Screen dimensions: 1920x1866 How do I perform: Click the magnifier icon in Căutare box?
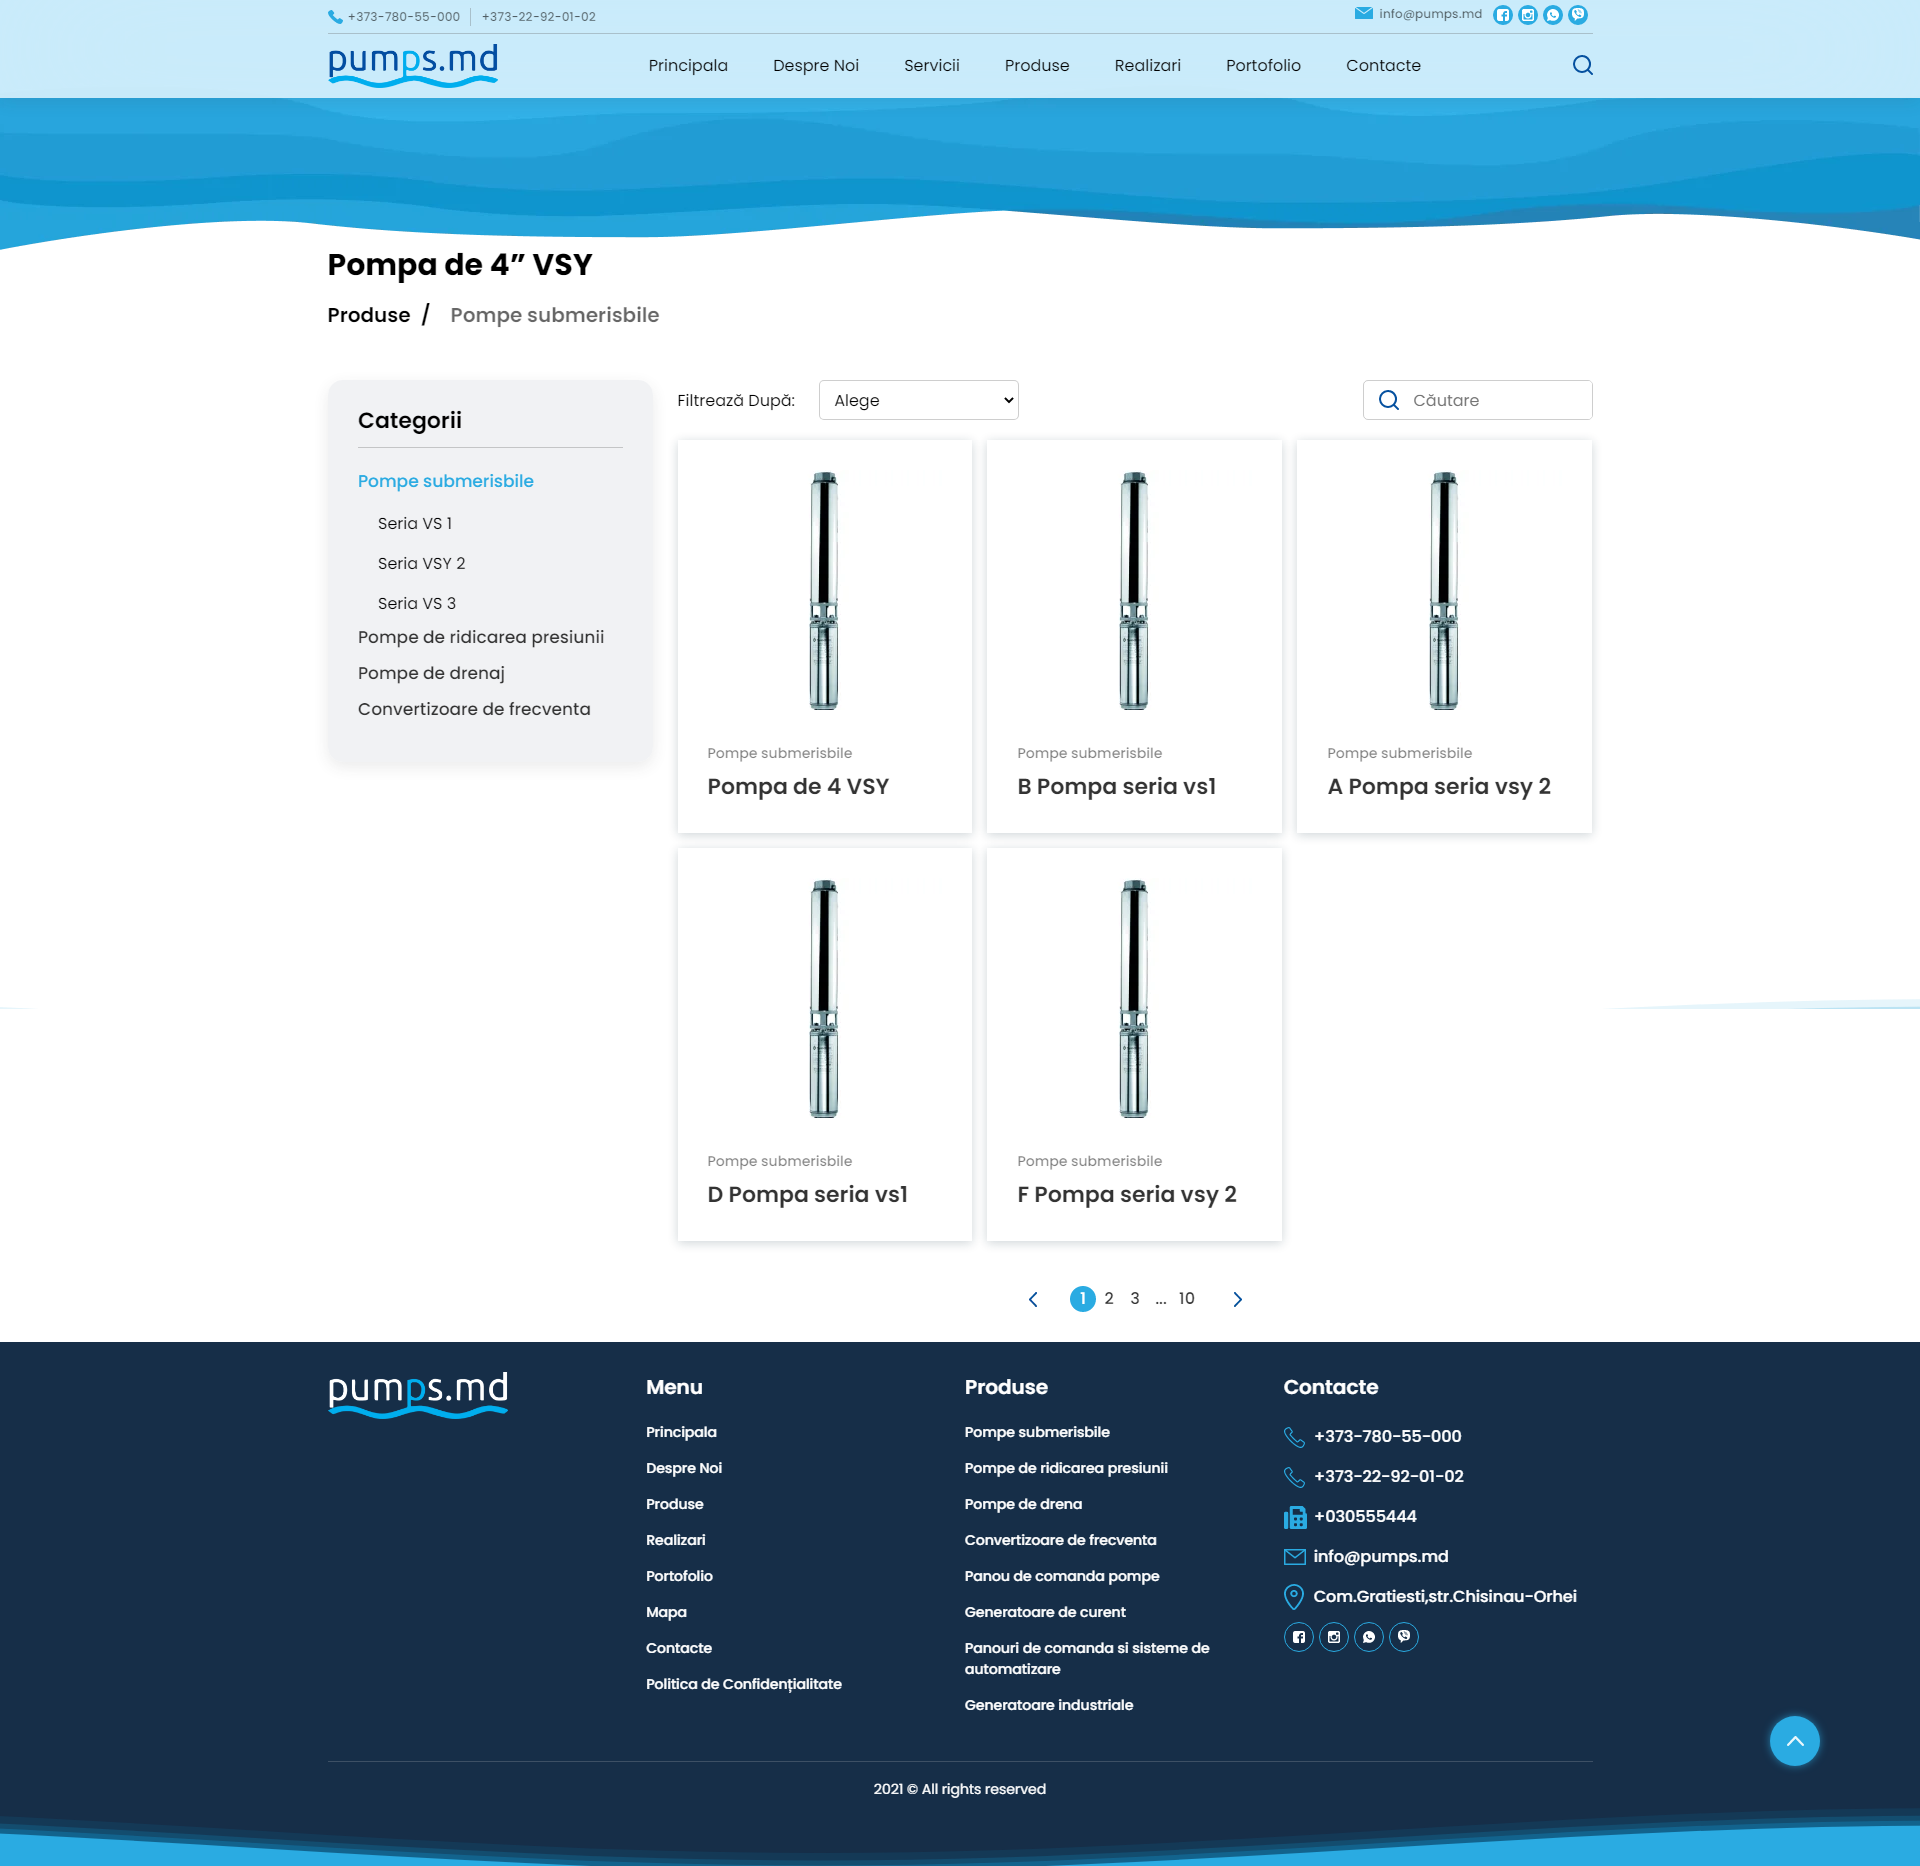click(1388, 400)
